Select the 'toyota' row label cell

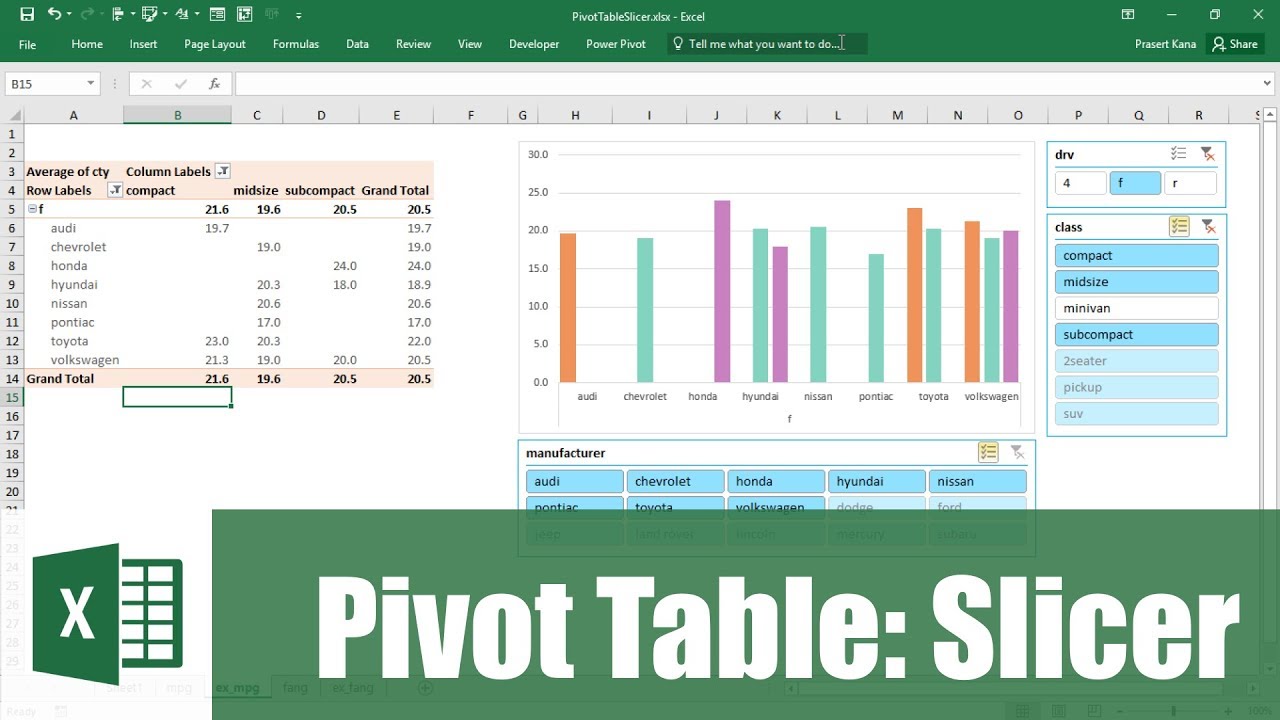pos(73,341)
